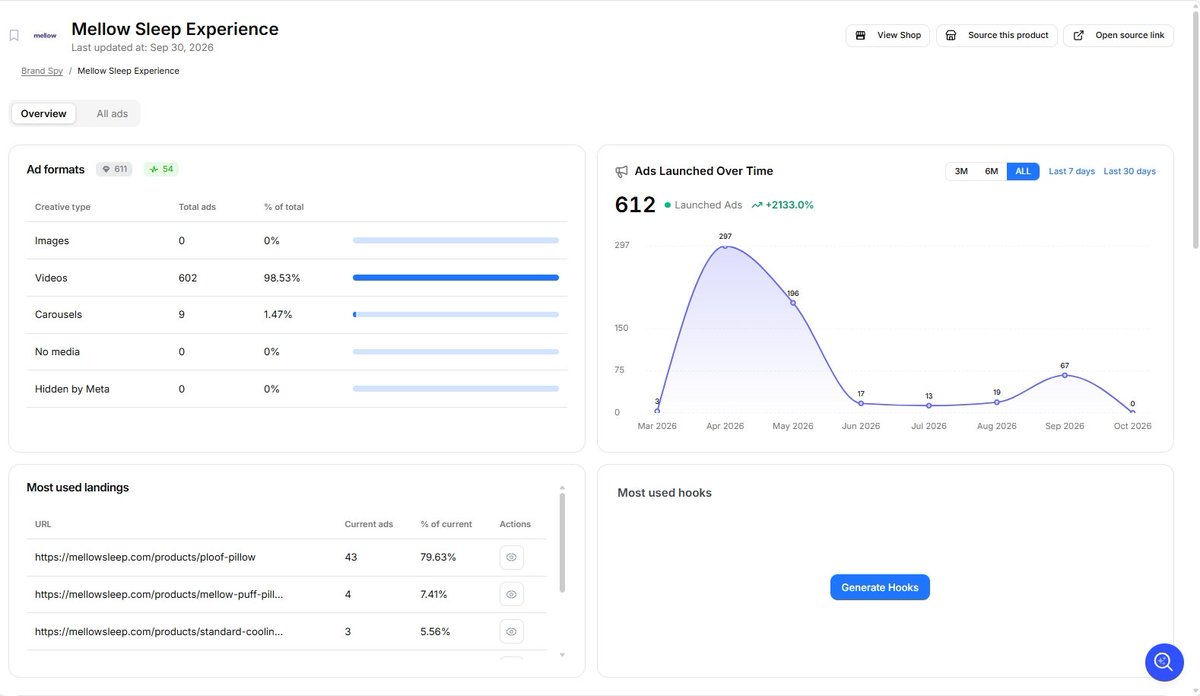Click the ploof-pillow landing URL
This screenshot has width=1200, height=696.
(146, 557)
